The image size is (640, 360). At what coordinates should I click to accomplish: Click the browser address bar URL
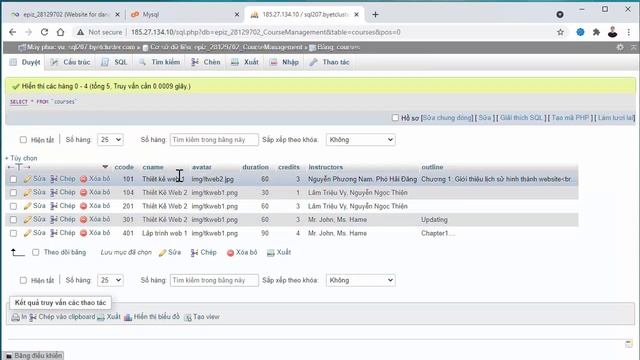point(266,32)
